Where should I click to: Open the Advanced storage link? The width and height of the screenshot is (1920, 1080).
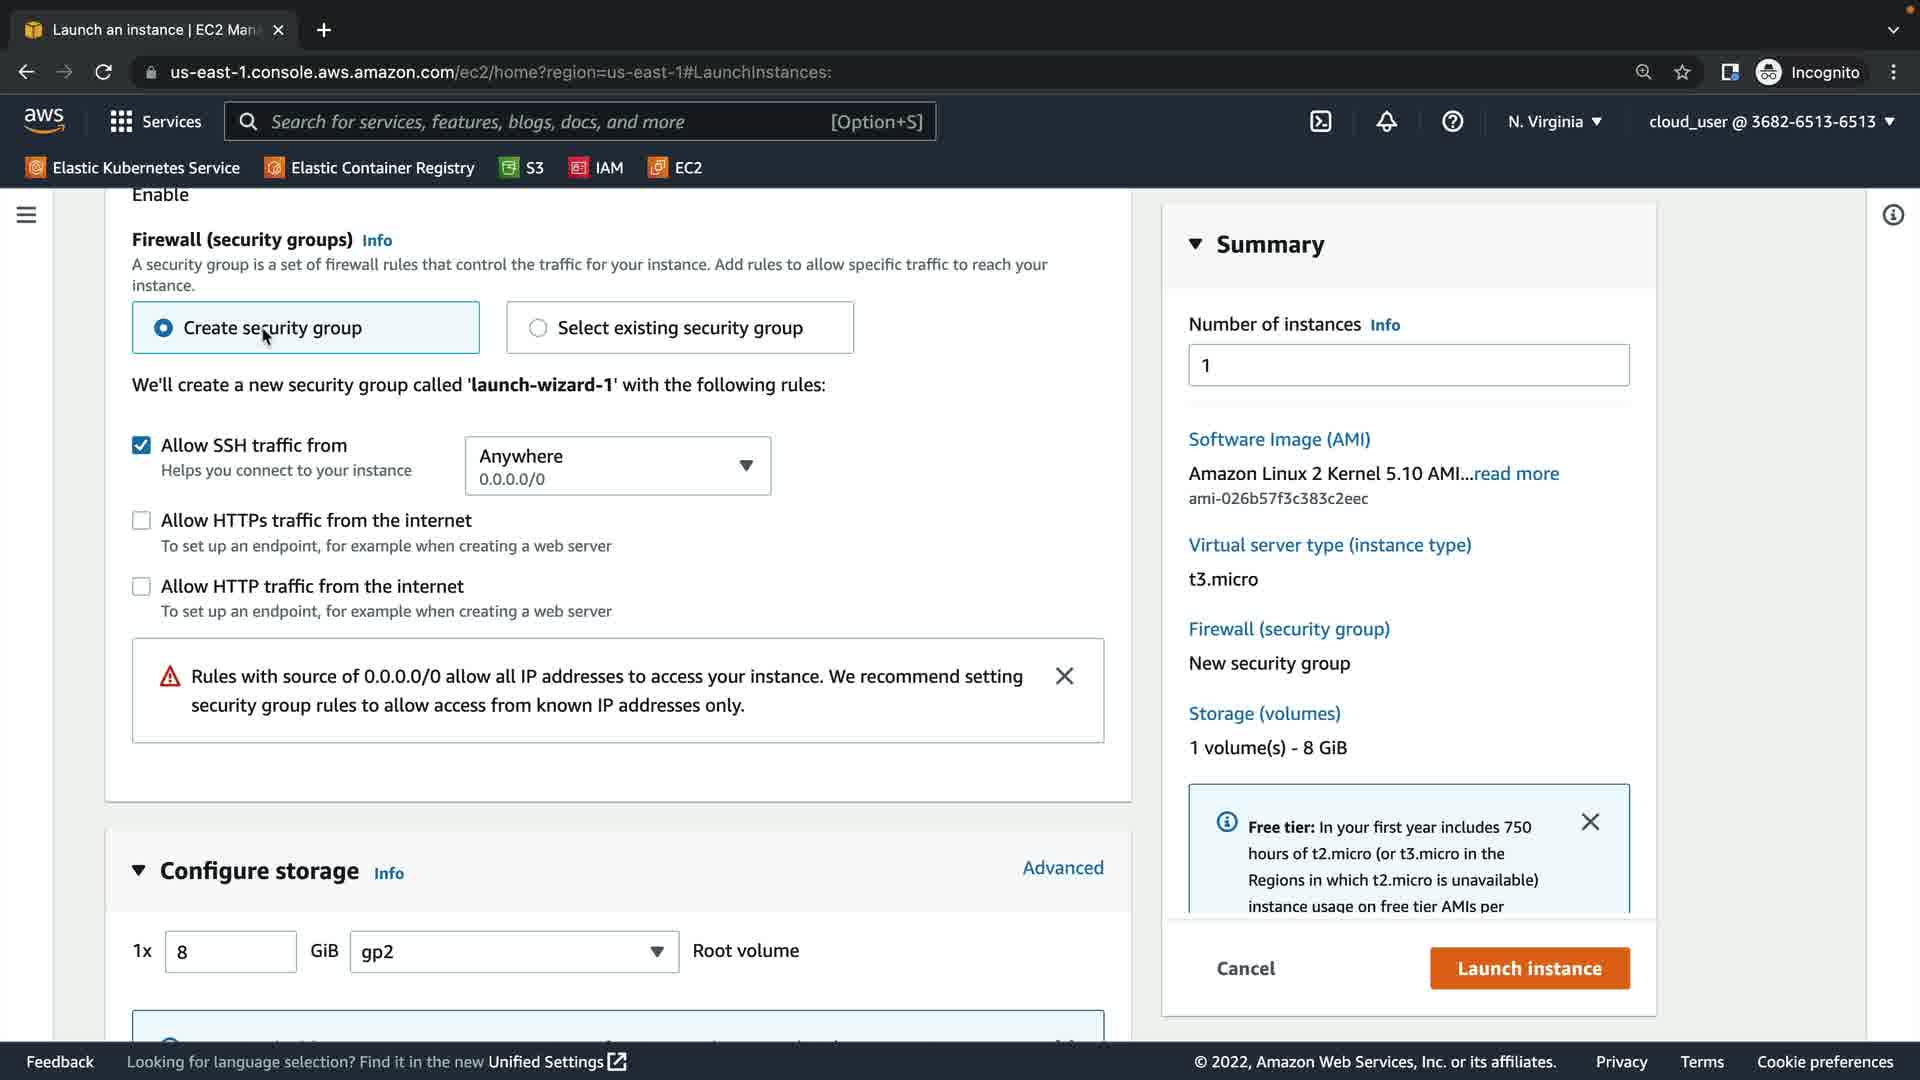1062,868
